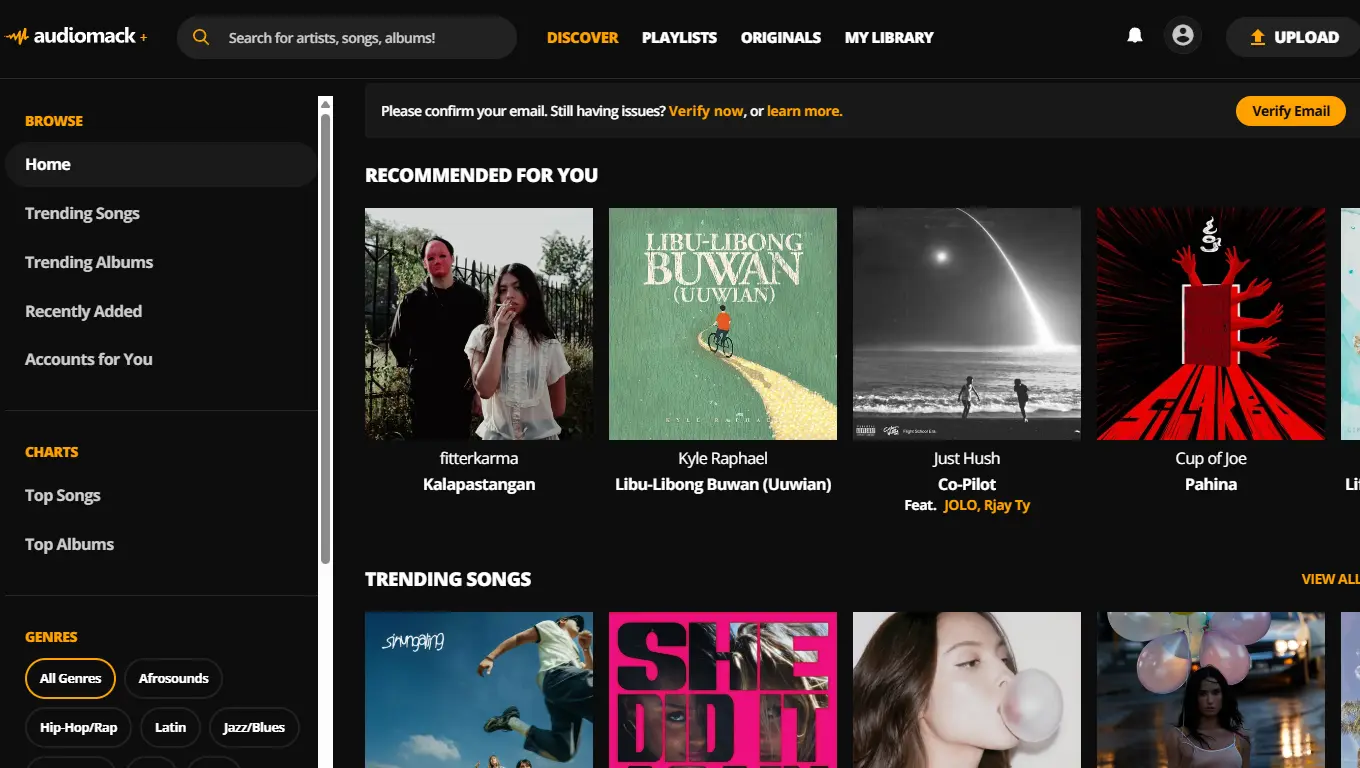Select the Afrosounds genre chip
This screenshot has height=768, width=1360.
(174, 678)
